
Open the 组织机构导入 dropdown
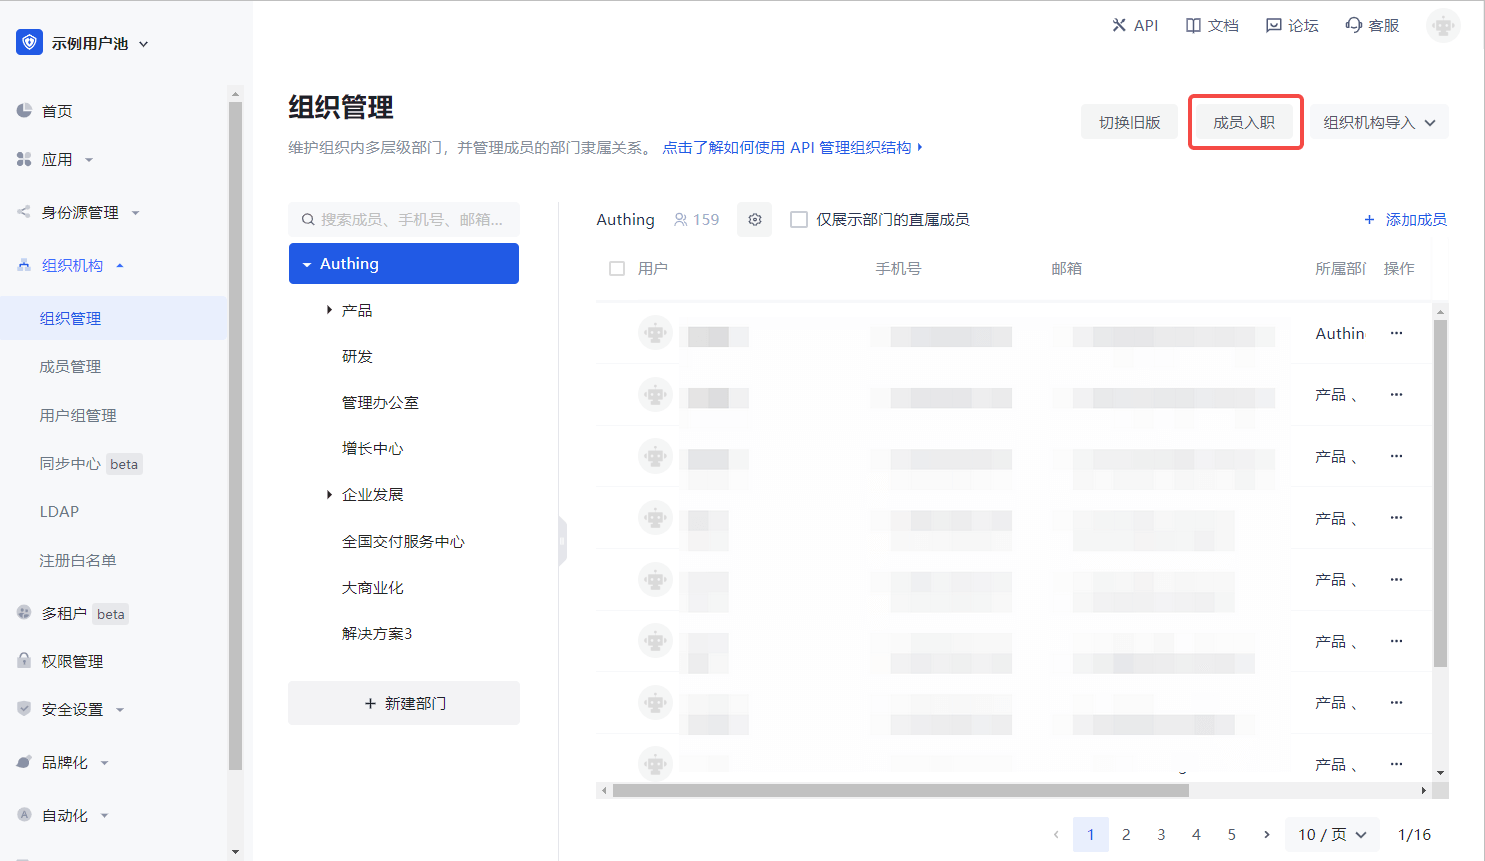point(1379,123)
